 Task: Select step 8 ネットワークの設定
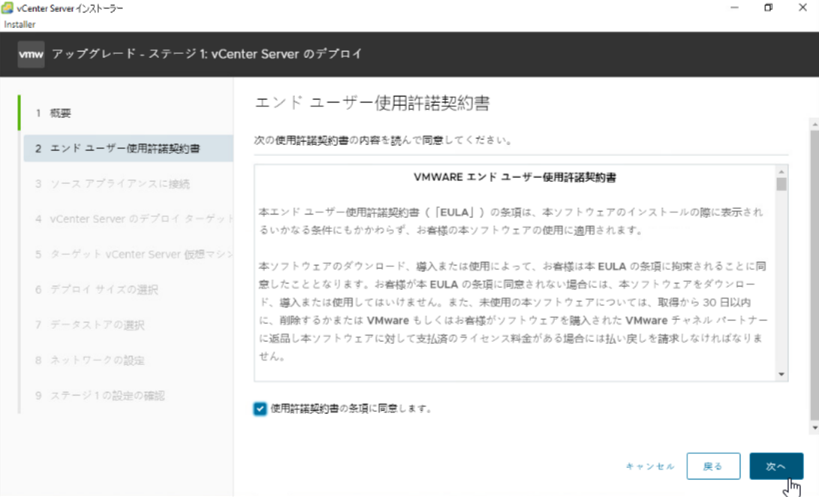[x=128, y=360]
